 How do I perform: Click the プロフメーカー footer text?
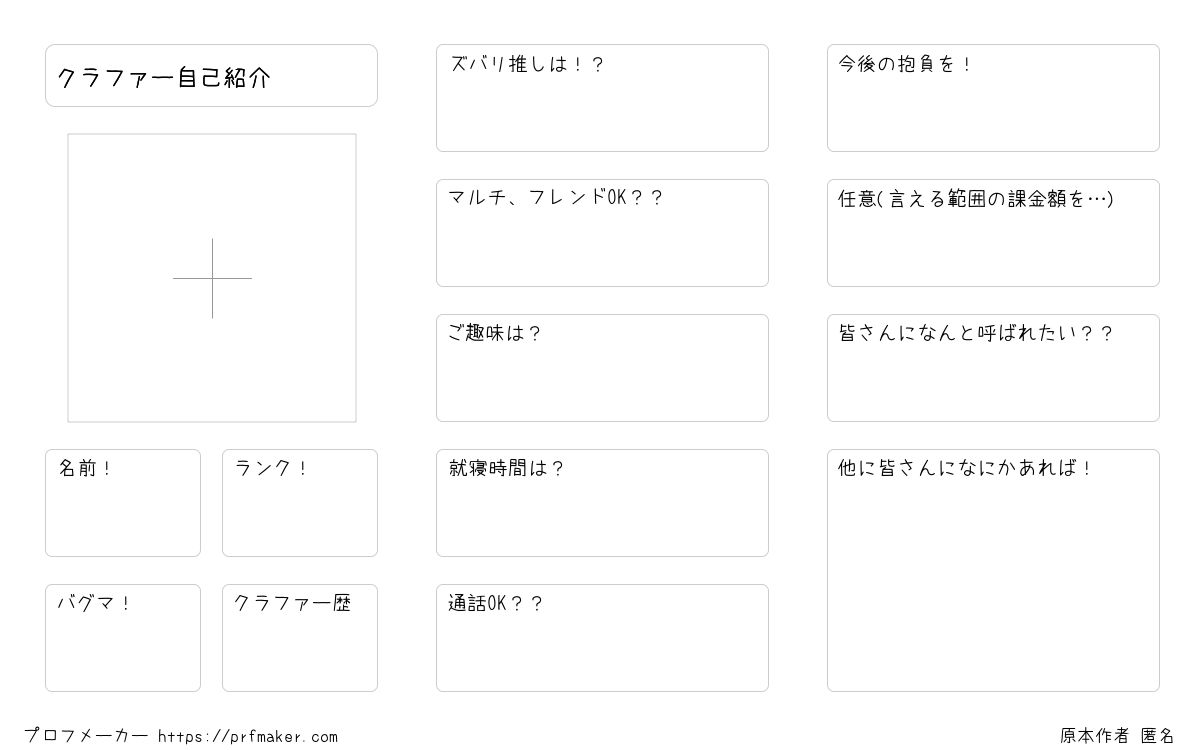(86, 736)
